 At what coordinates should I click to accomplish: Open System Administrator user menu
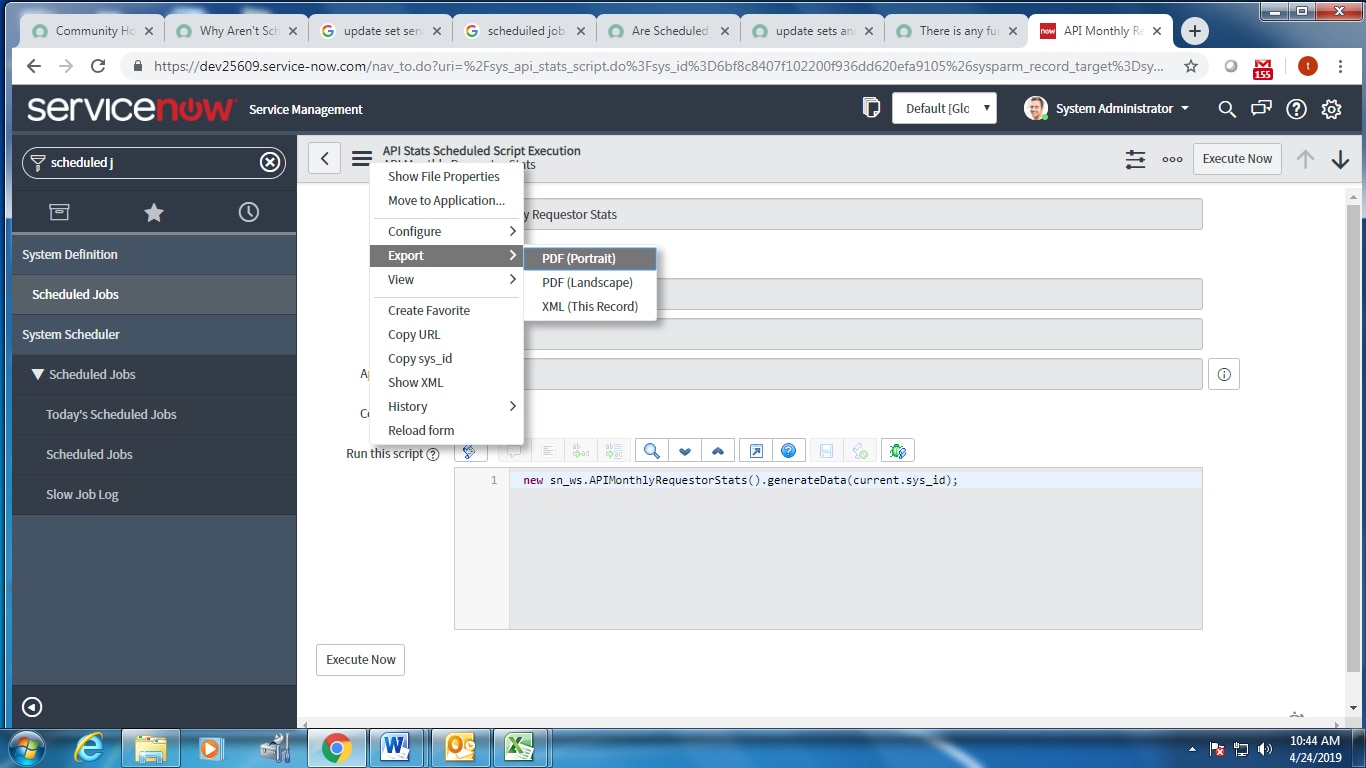1107,108
